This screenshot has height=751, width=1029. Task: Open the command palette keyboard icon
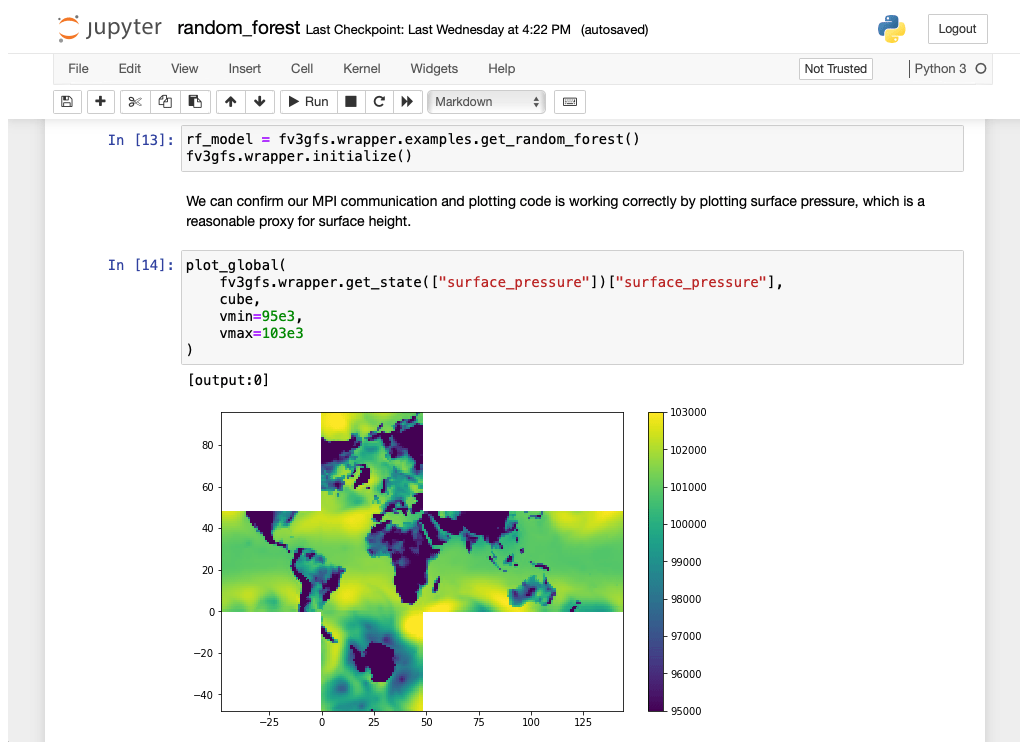(570, 101)
